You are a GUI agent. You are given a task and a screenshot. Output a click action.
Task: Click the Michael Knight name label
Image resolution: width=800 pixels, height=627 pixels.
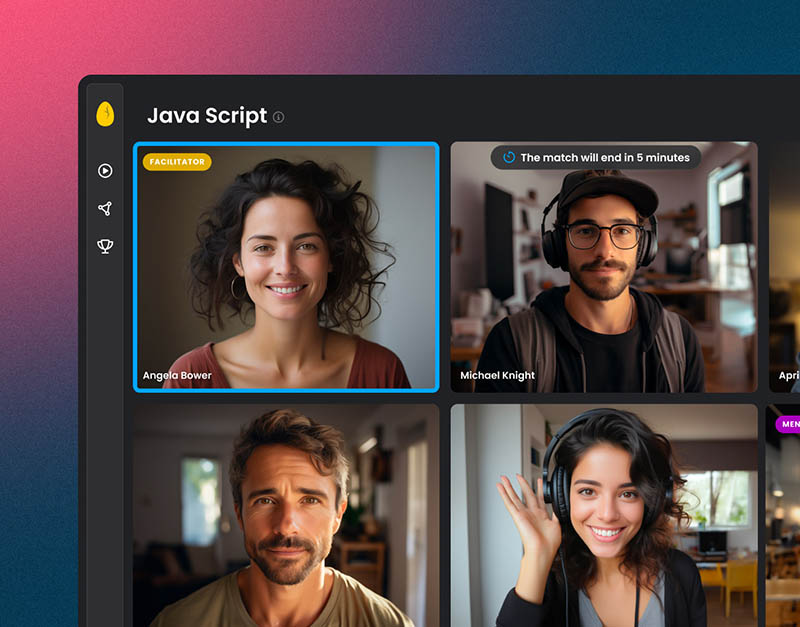(x=497, y=375)
